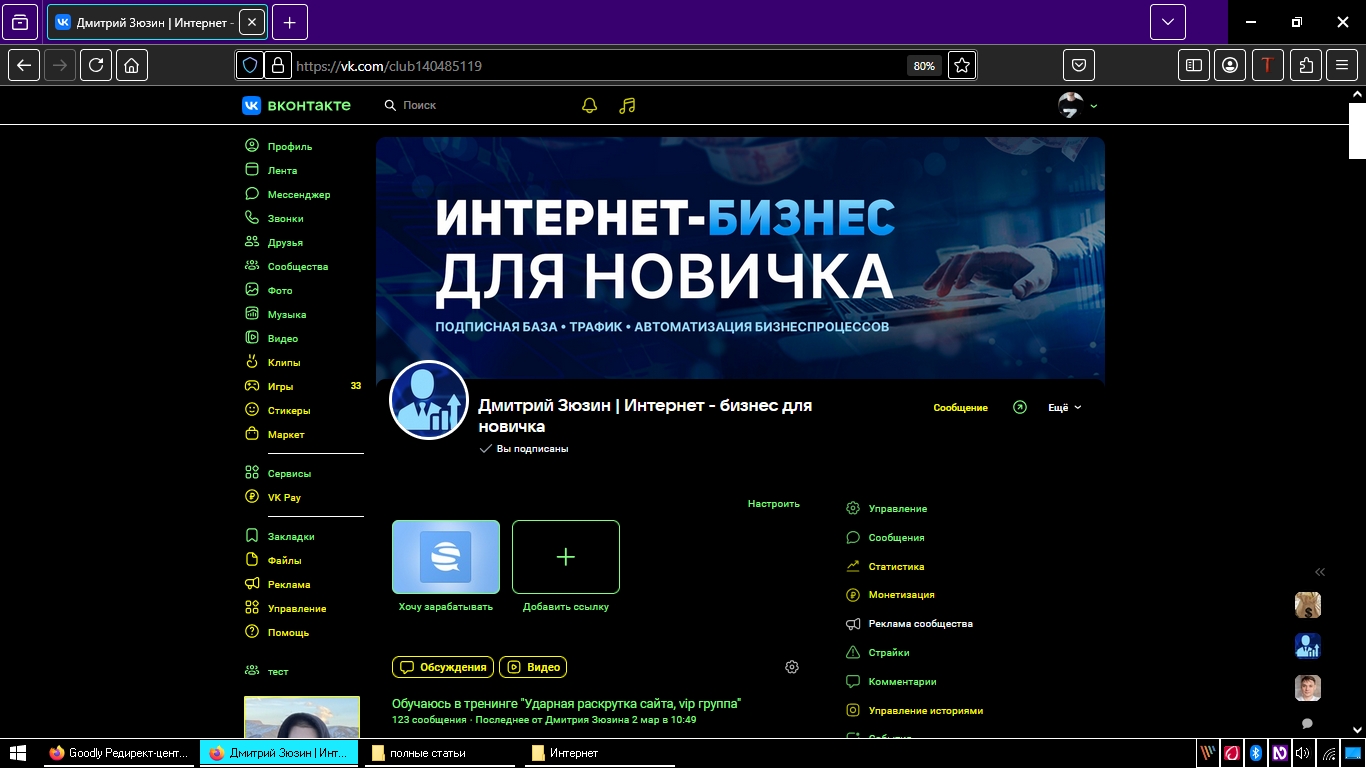Click the Сервисы icon in sidebar
The width and height of the screenshot is (1366, 768).
tap(252, 473)
